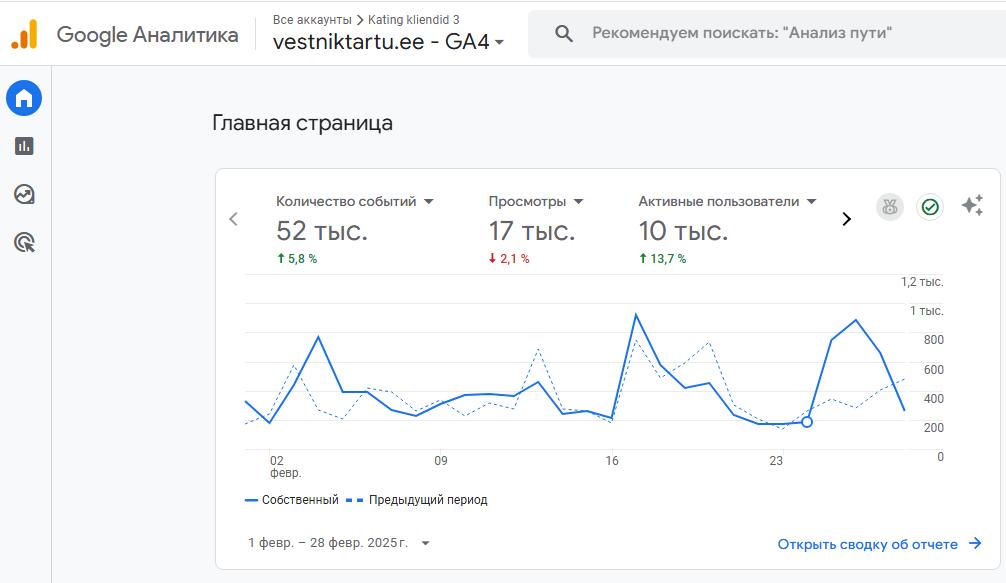Go to next metrics with right chevron

pyautogui.click(x=847, y=219)
